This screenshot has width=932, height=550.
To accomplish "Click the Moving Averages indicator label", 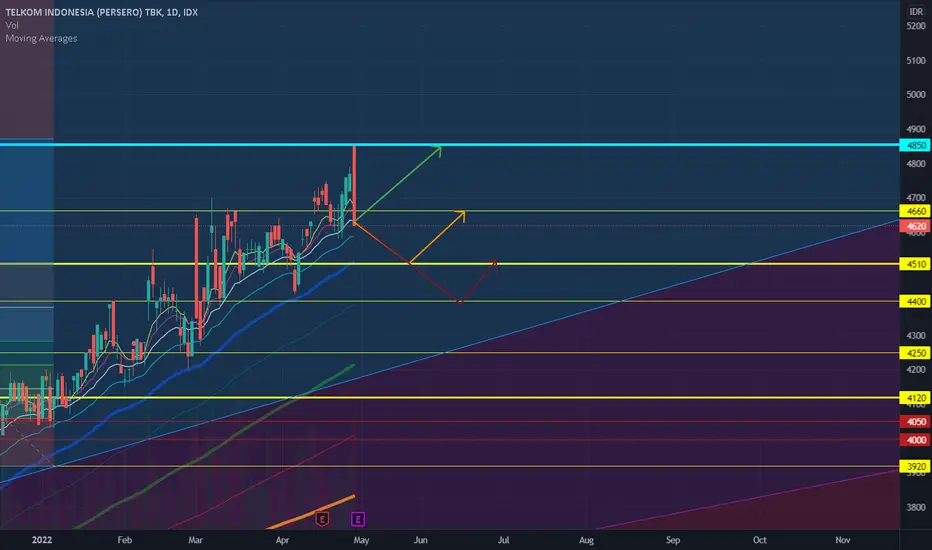I will pos(41,38).
